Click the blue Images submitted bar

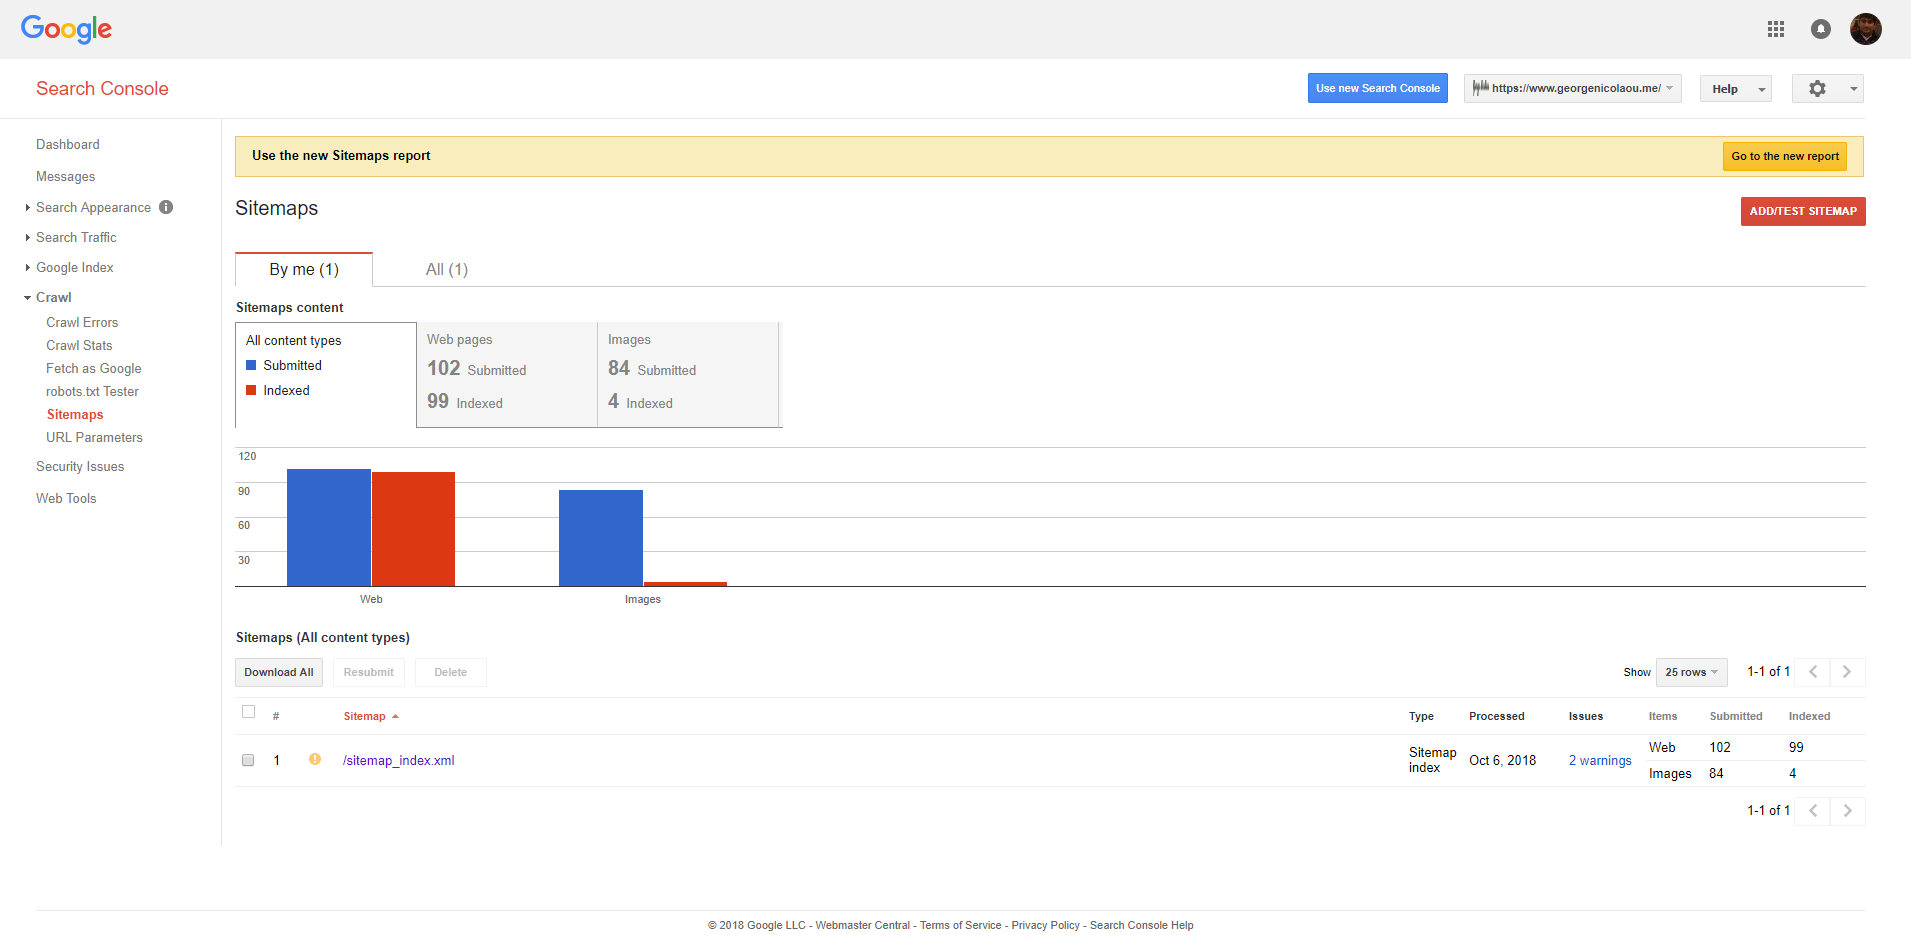(x=601, y=538)
